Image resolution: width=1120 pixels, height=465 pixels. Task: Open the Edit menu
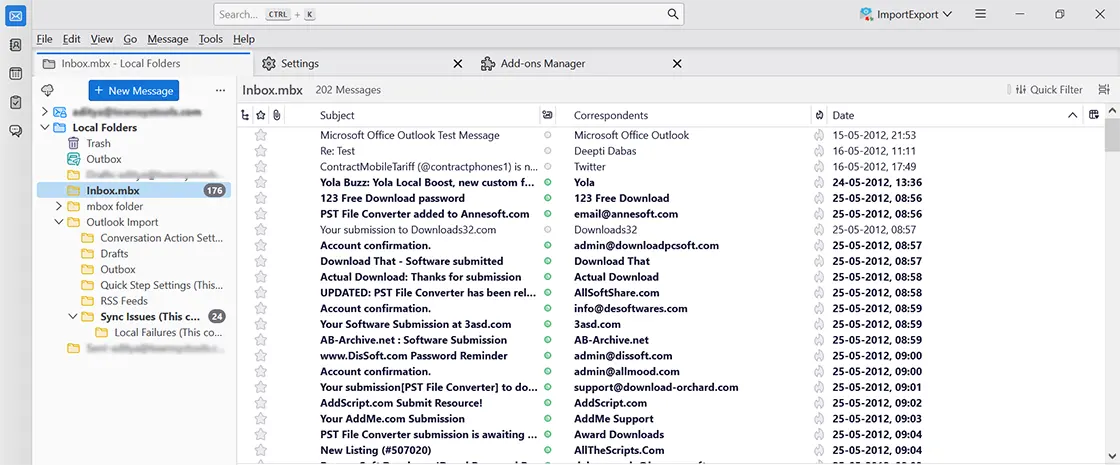click(71, 39)
